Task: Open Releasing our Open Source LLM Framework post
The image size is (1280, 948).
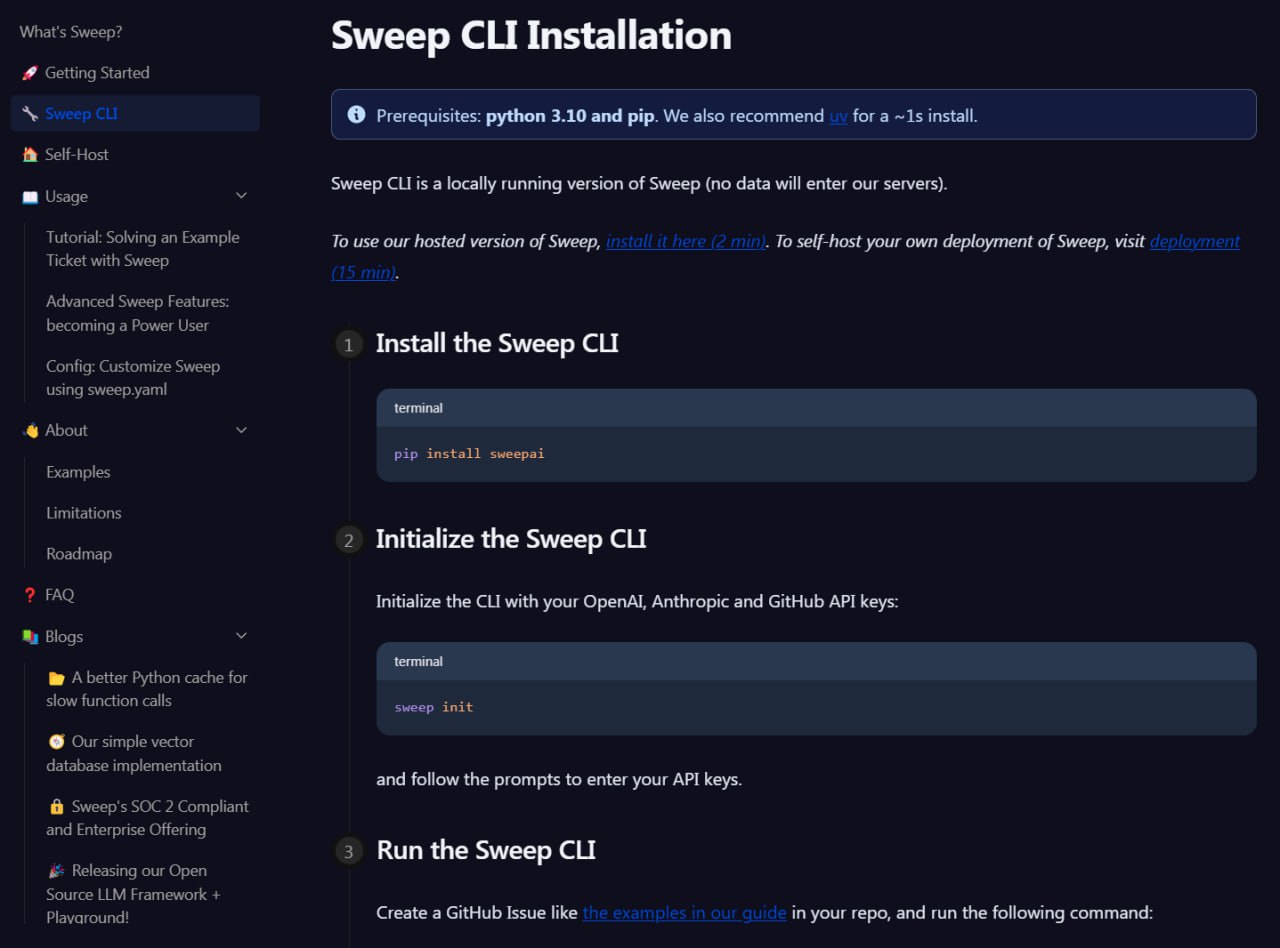Action: [133, 894]
